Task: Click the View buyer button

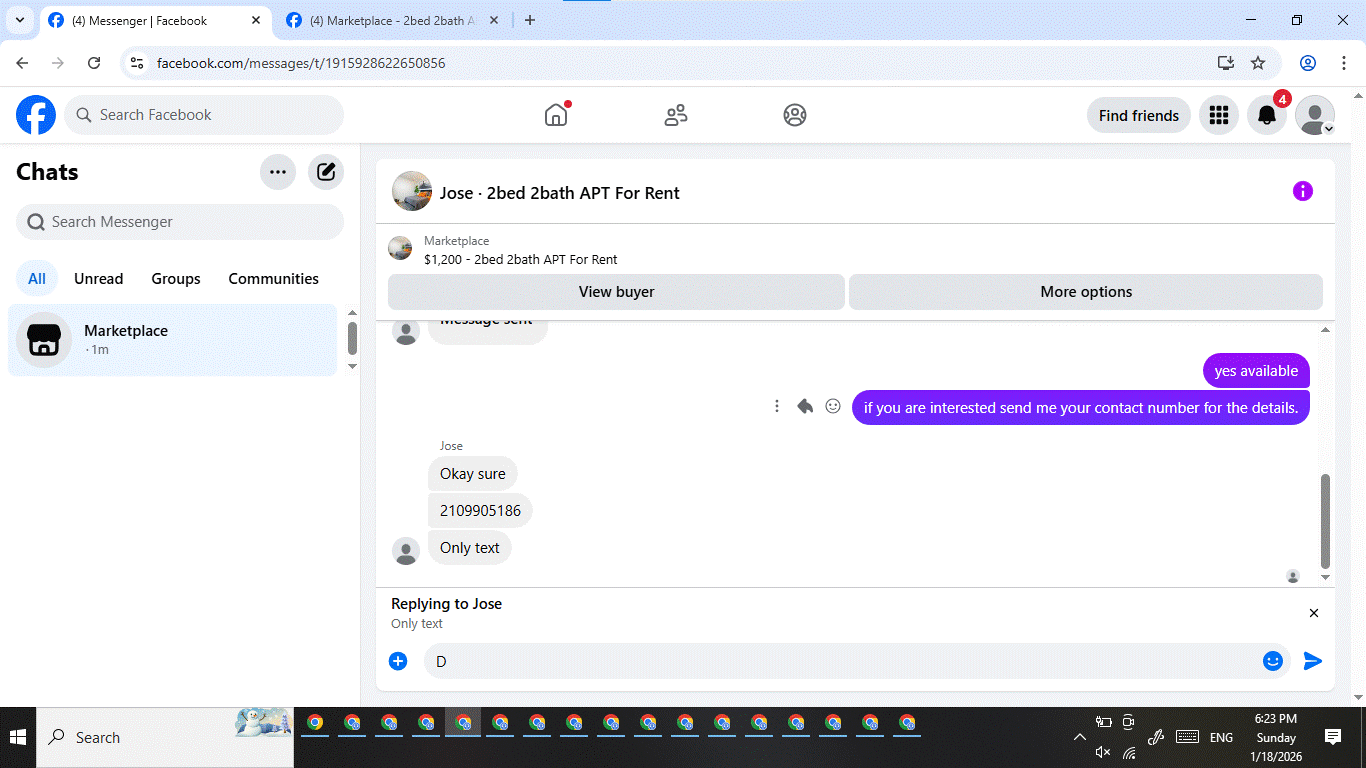Action: 616,292
